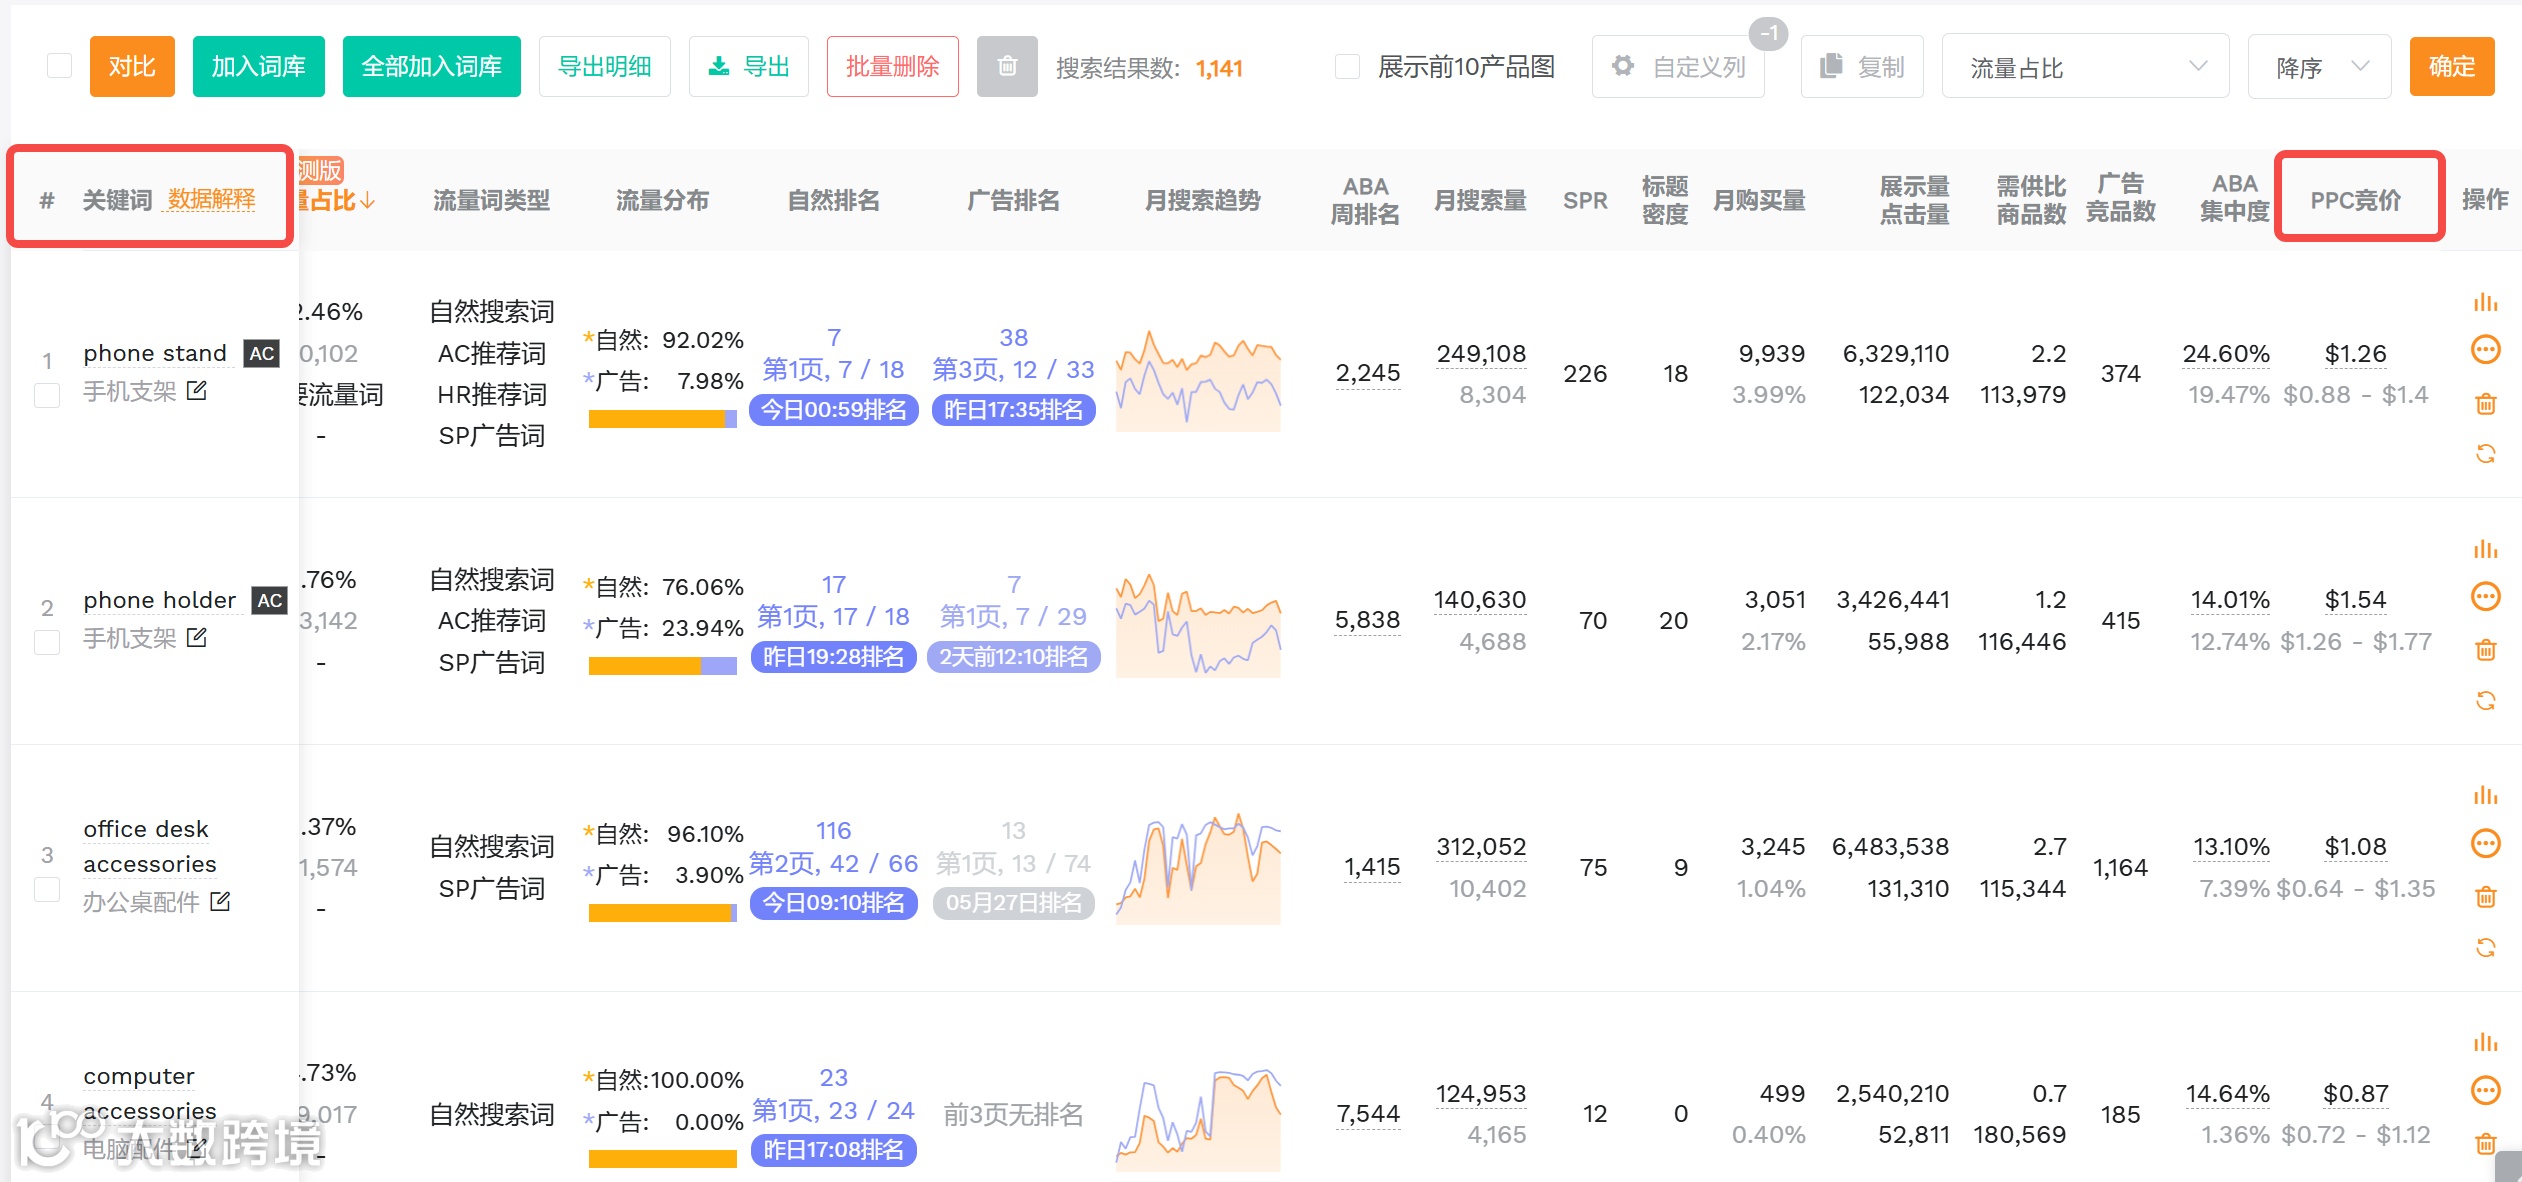Screen dimensions: 2522x1182
Task: Delete office desk accessories row via trash icon
Action: point(2485,897)
